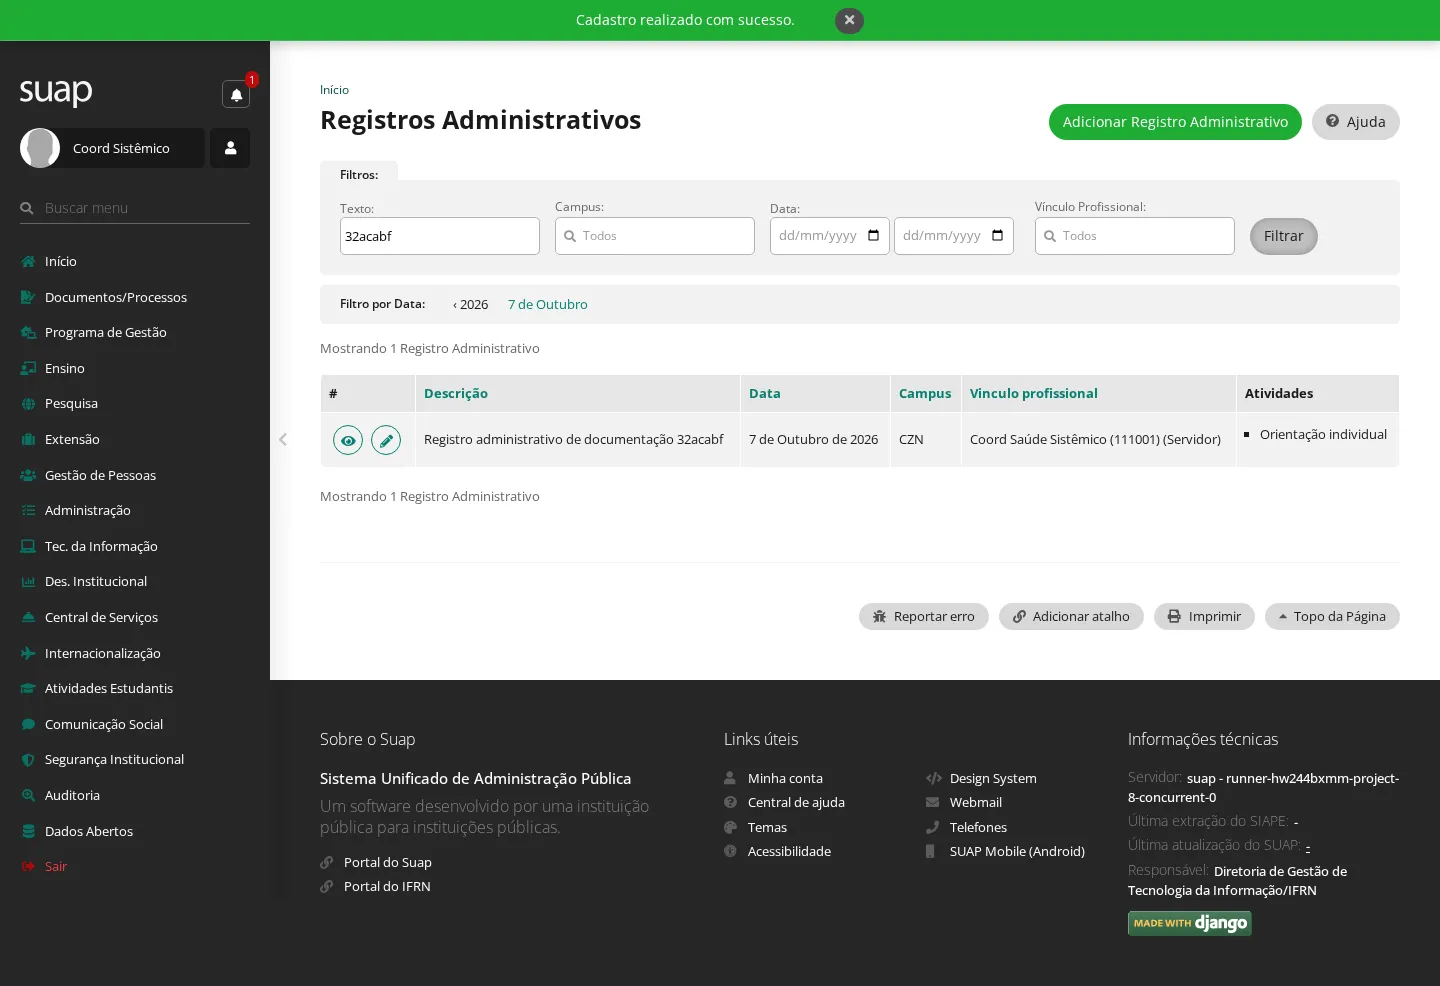Image resolution: width=1440 pixels, height=986 pixels.
Task: Click the Des. Institucional chart icon
Action: [x=28, y=582]
